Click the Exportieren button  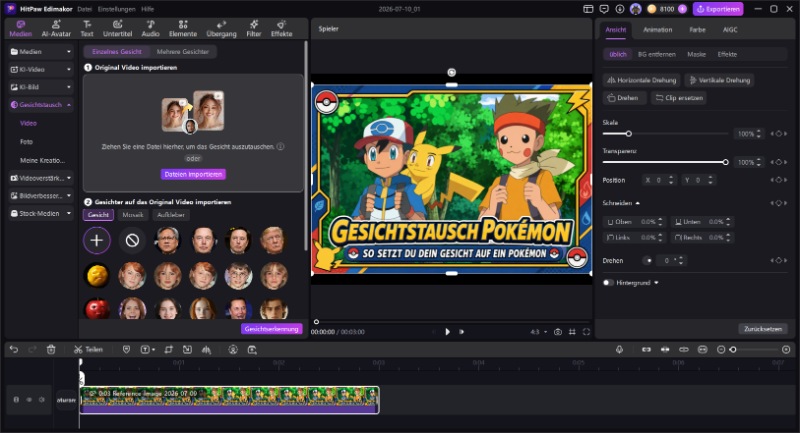coord(718,9)
